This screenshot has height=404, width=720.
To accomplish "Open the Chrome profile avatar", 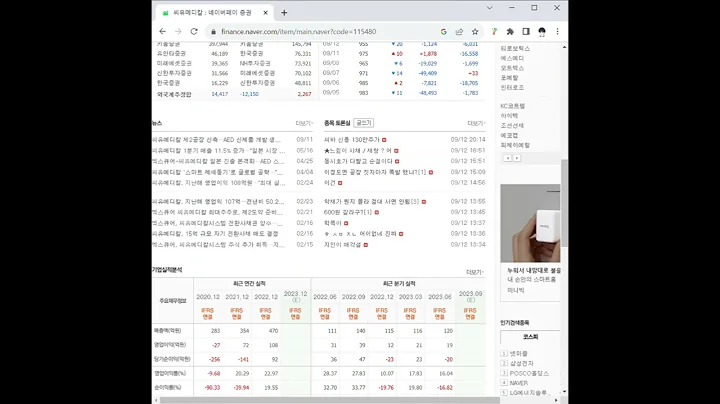I will pyautogui.click(x=542, y=32).
